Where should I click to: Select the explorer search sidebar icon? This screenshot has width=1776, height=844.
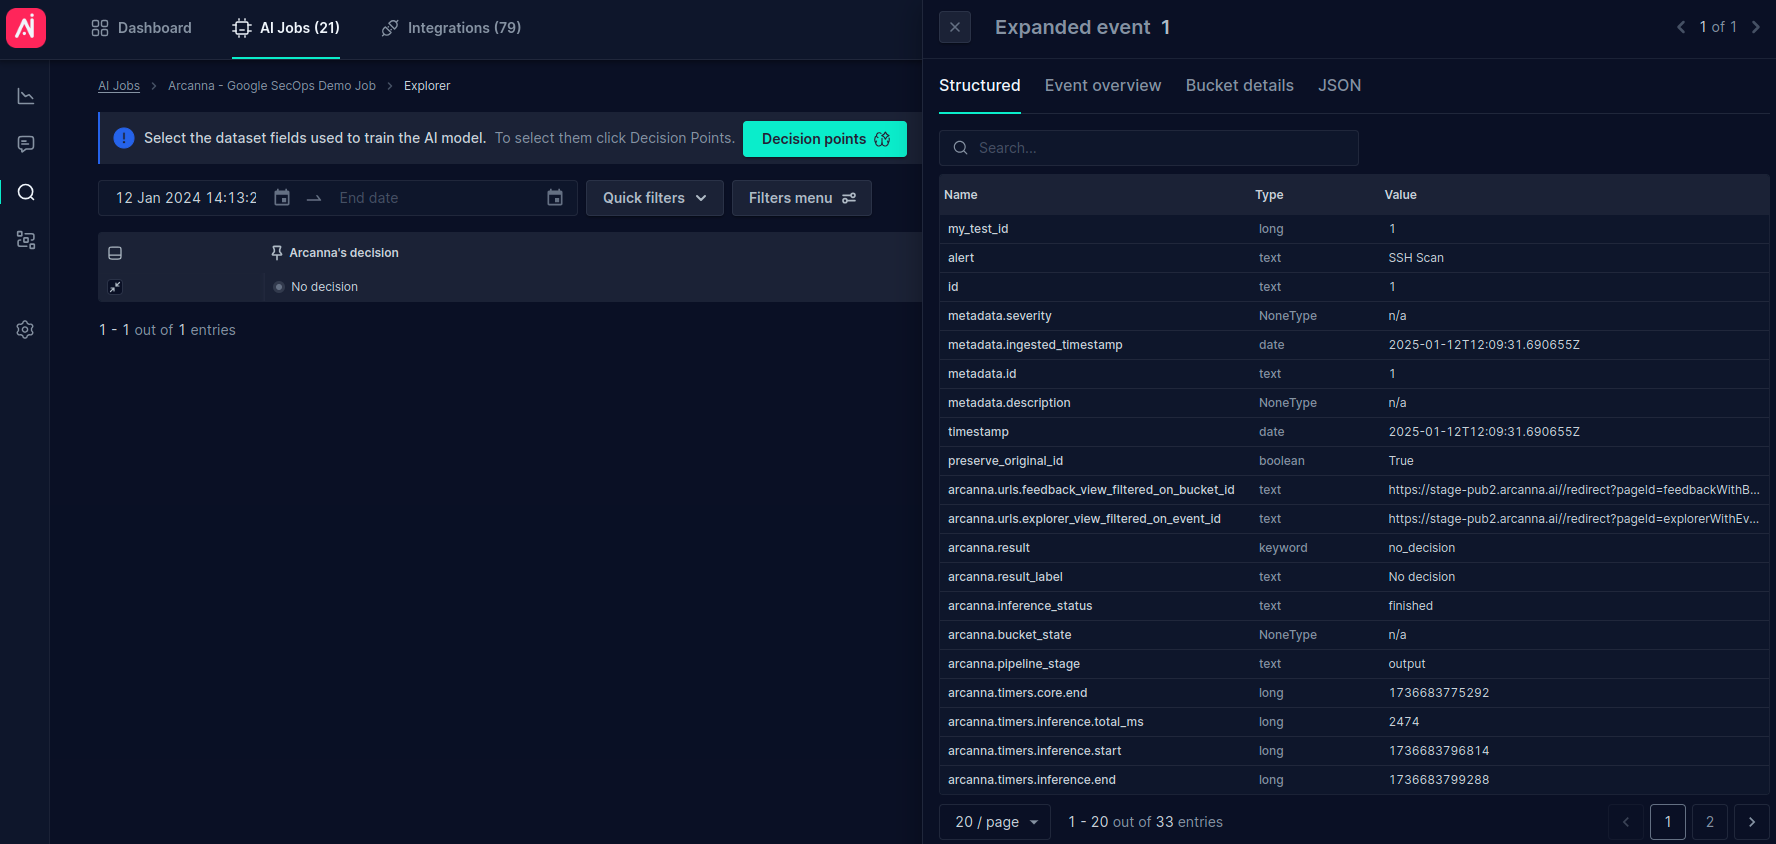(x=26, y=192)
